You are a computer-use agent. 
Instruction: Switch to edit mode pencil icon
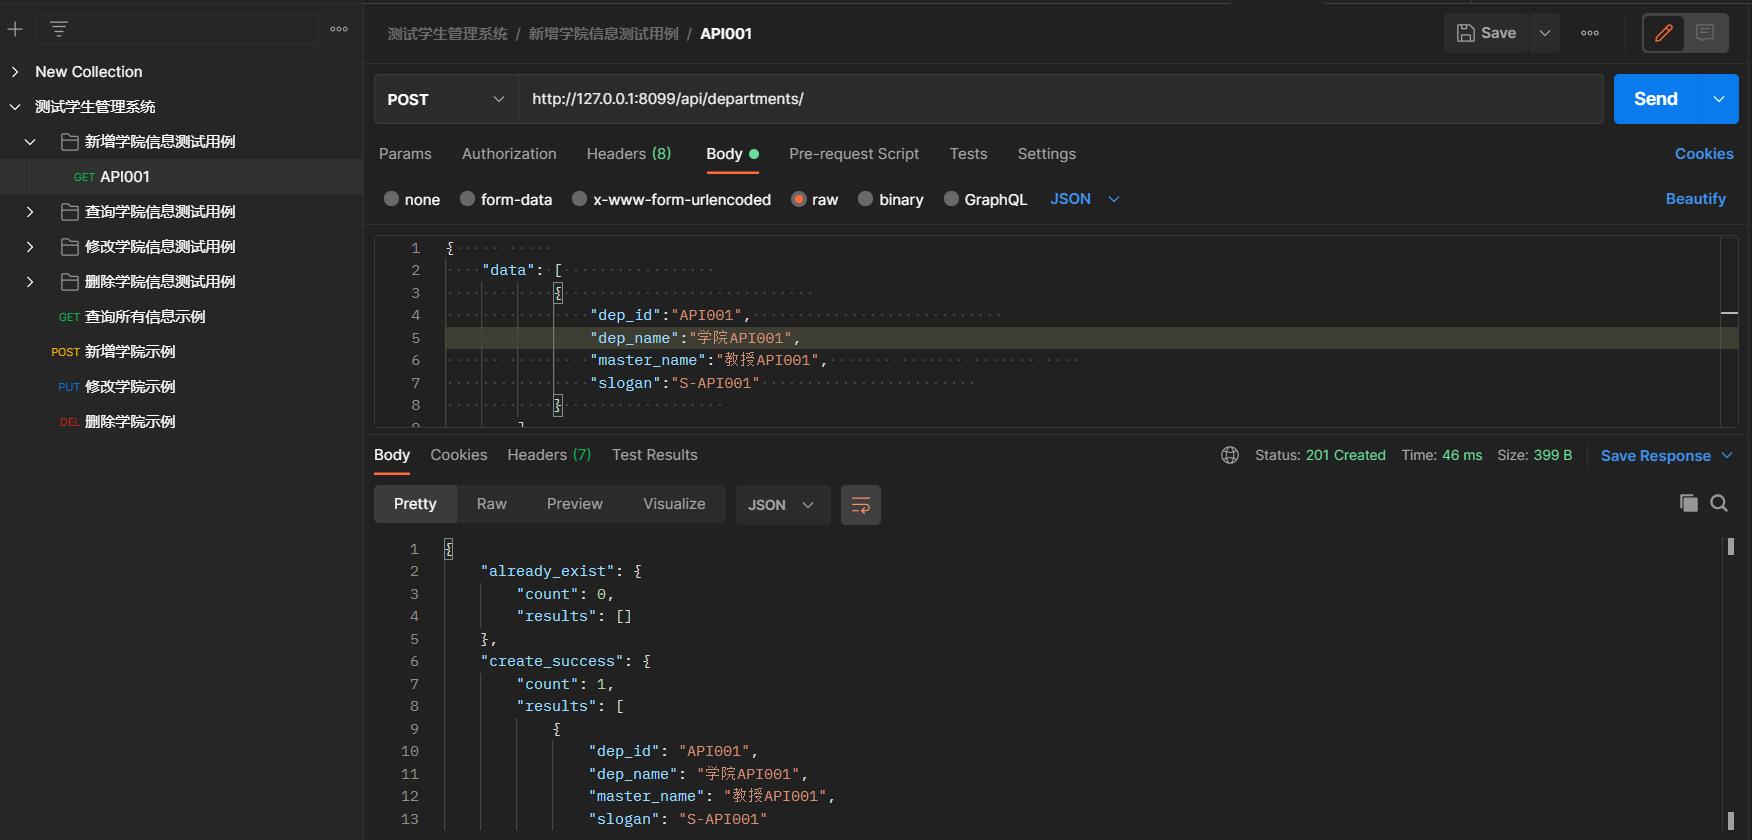pos(1664,33)
